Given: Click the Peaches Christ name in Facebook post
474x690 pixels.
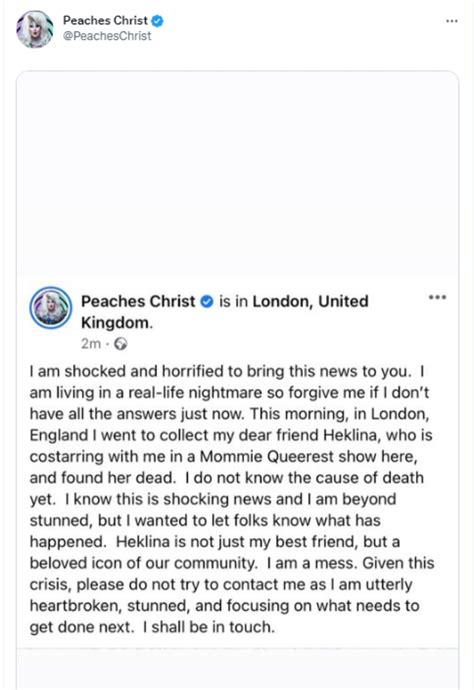Looking at the screenshot, I should [138, 301].
